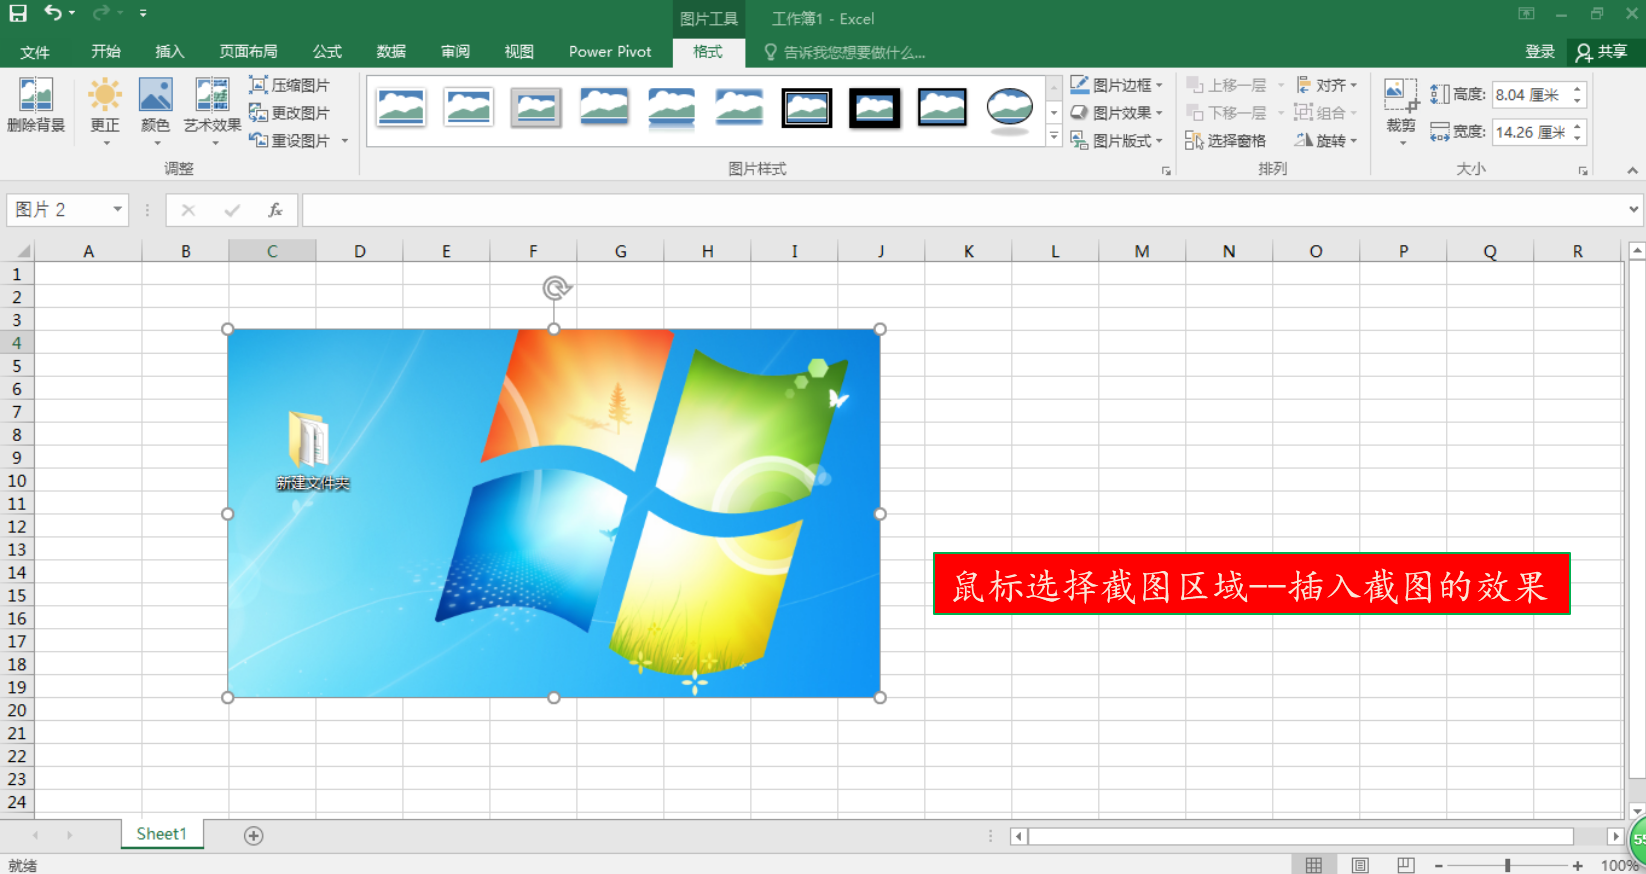The height and width of the screenshot is (874, 1646).
Task: Click the 共享 share button
Action: 1602,52
